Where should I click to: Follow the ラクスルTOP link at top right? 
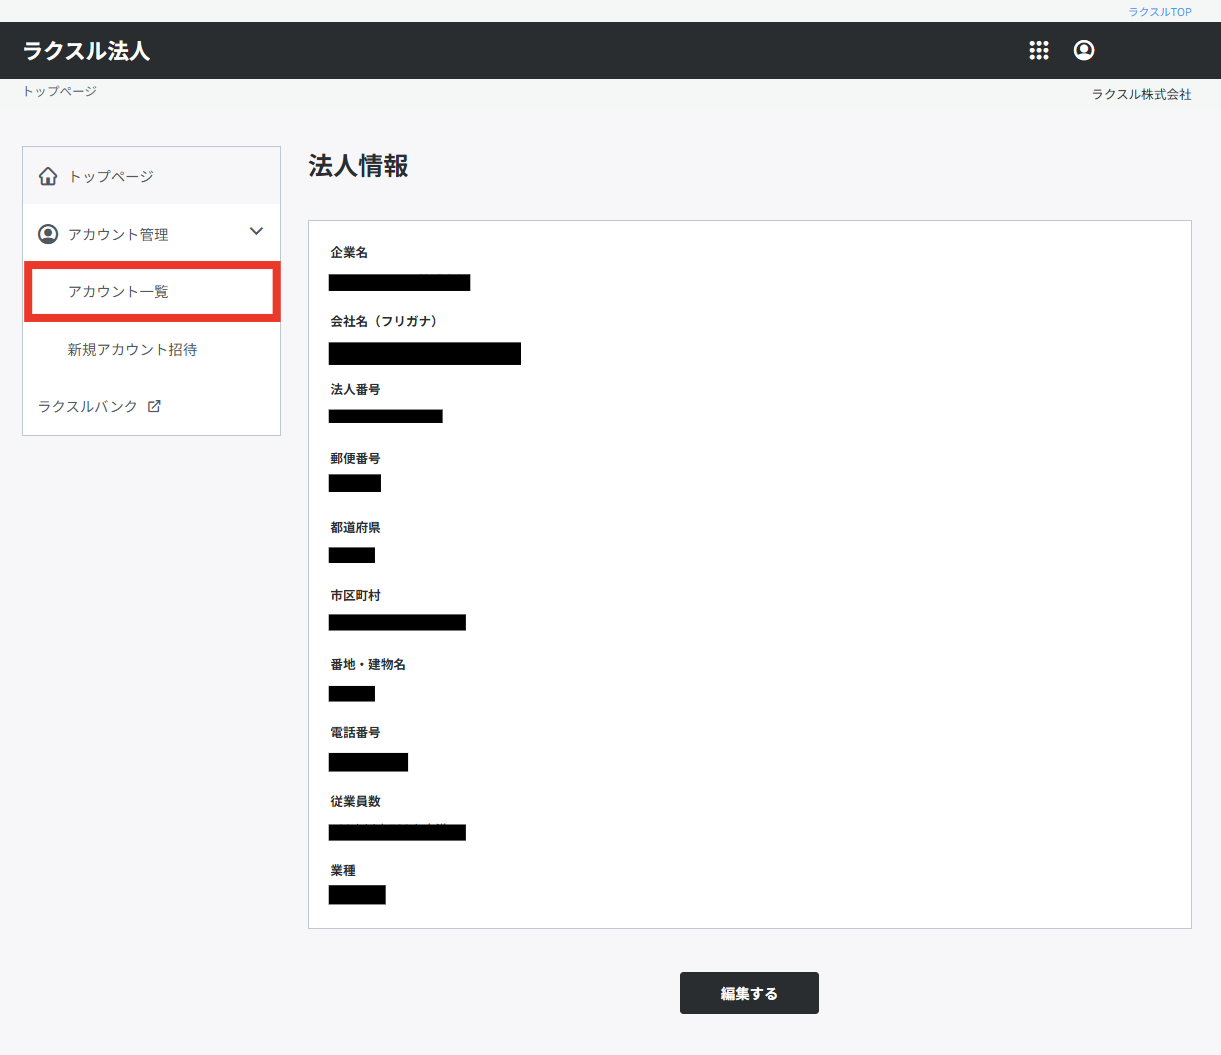(1160, 12)
